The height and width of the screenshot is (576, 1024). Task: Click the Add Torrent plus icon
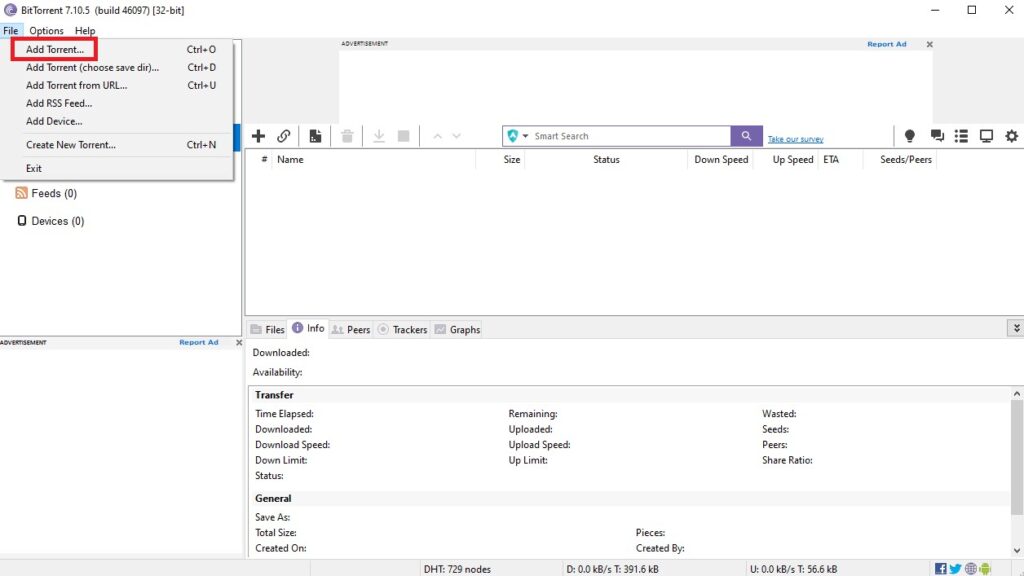(259, 136)
